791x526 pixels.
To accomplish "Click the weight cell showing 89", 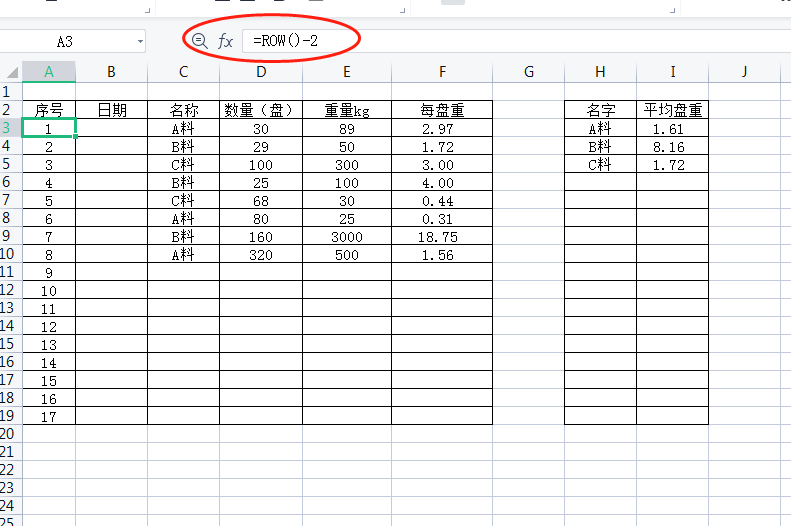I will pos(347,128).
